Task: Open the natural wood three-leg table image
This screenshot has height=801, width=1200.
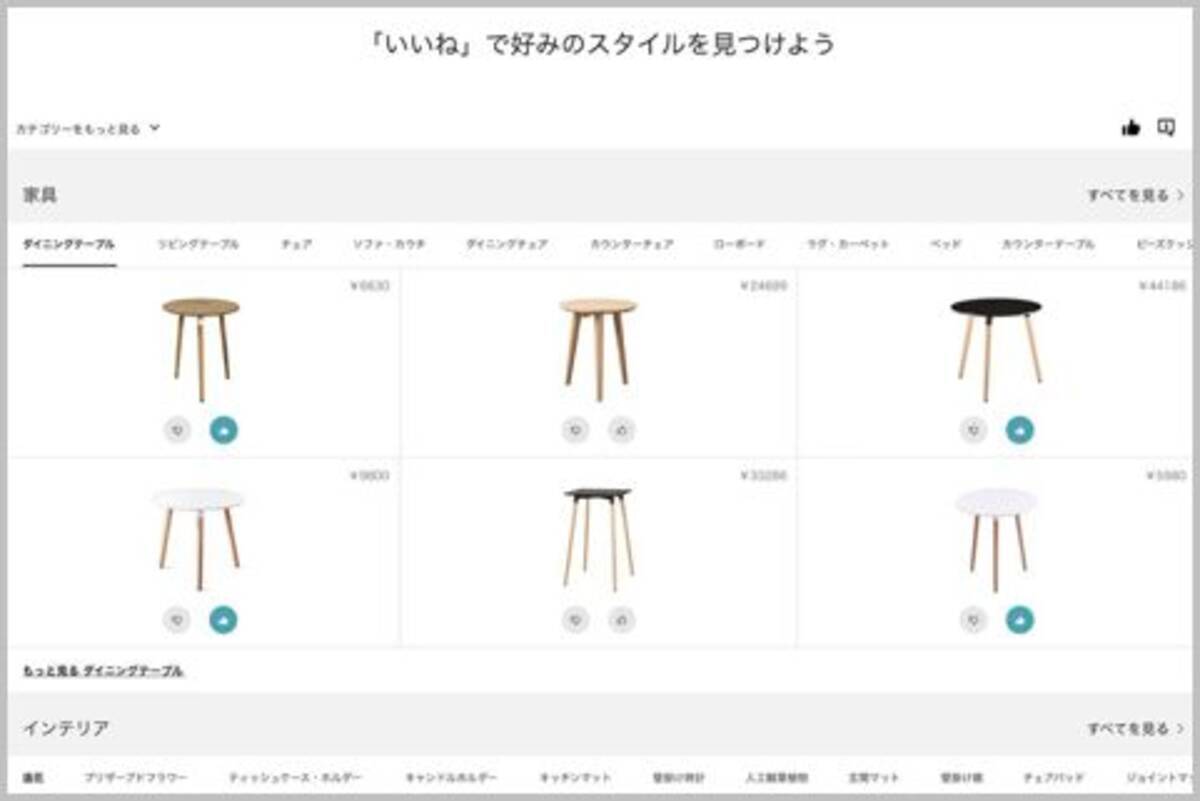Action: tap(598, 349)
